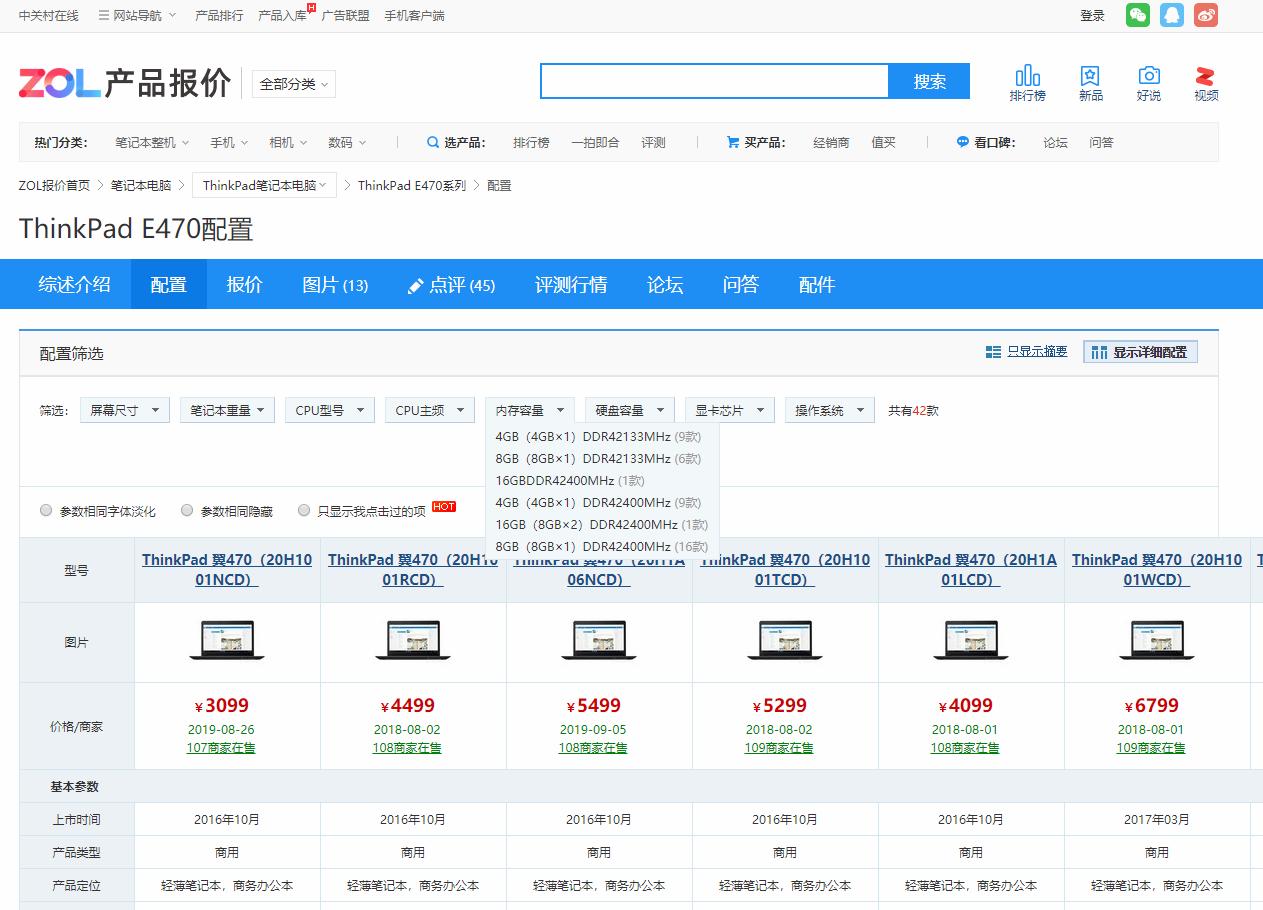Open the Weibo icon at top right corner

click(1205, 15)
